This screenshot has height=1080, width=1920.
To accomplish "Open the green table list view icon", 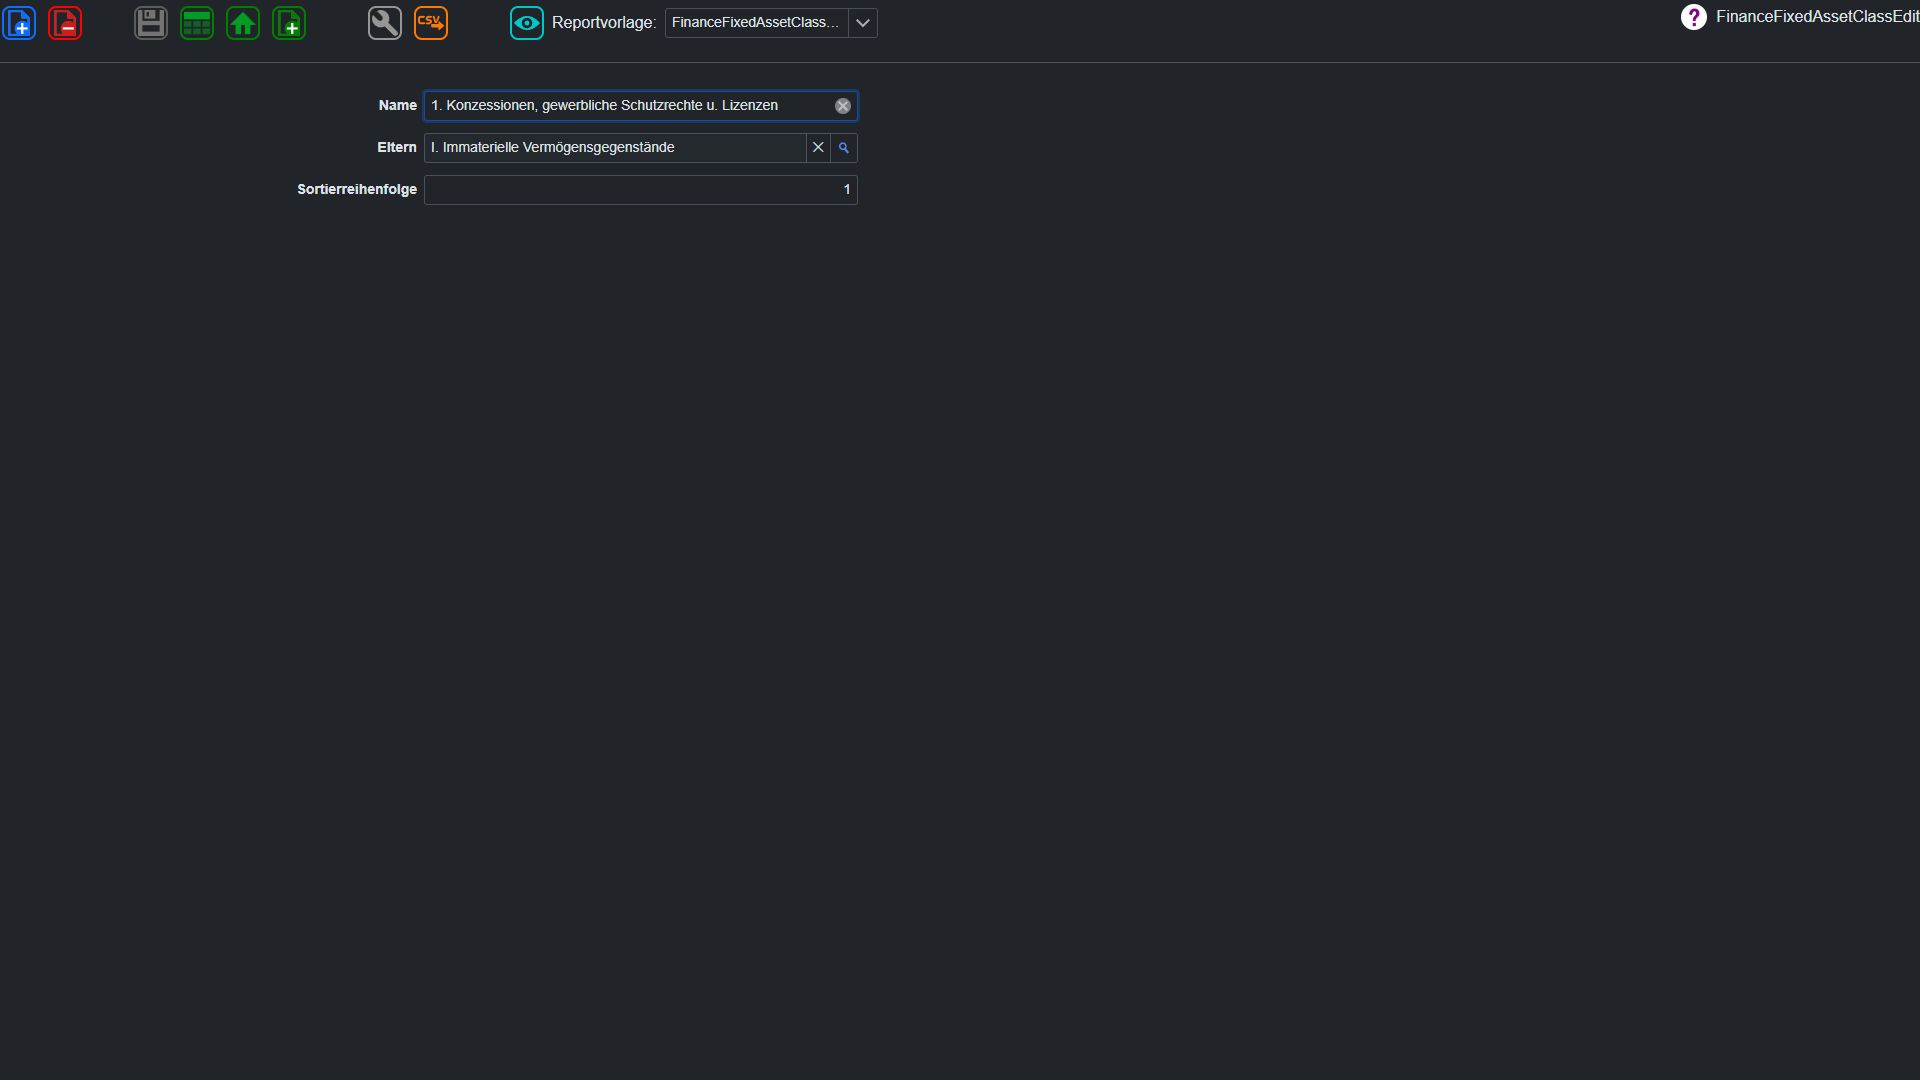I will pyautogui.click(x=197, y=23).
